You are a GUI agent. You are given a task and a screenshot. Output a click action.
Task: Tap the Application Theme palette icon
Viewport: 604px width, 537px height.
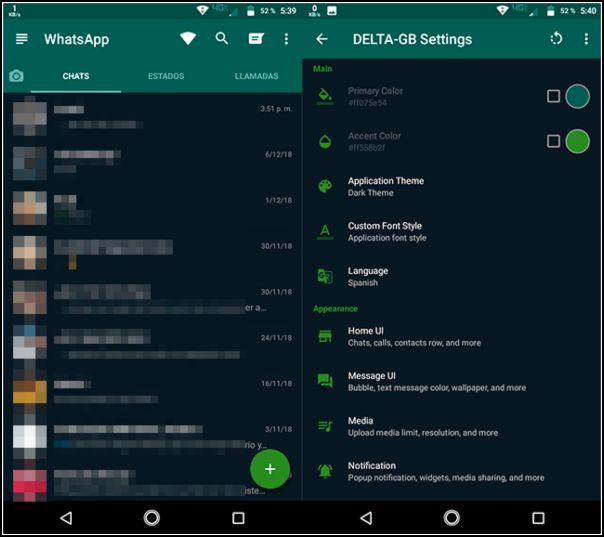(325, 186)
